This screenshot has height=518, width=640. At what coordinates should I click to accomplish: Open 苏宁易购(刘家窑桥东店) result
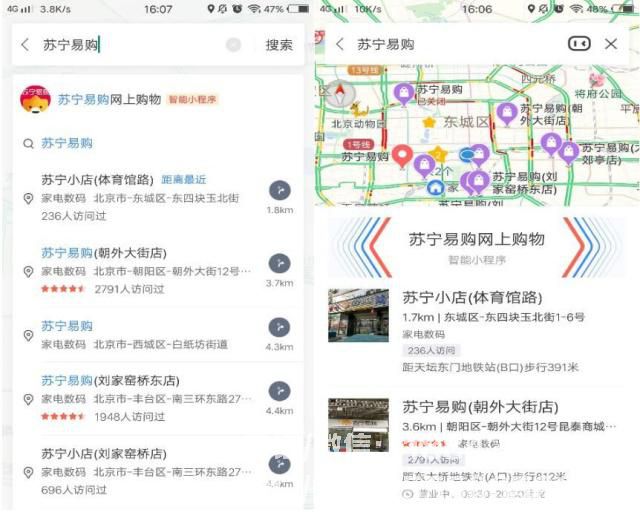(158, 398)
